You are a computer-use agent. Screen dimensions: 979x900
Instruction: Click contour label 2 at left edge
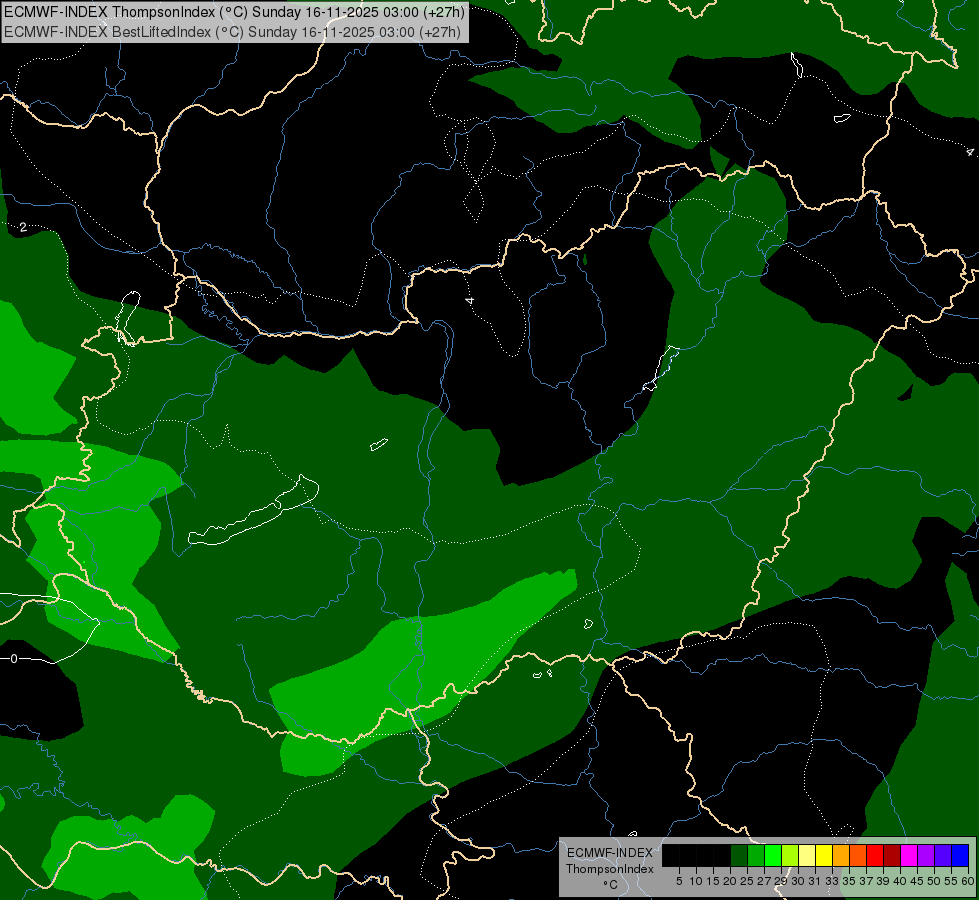(x=23, y=227)
